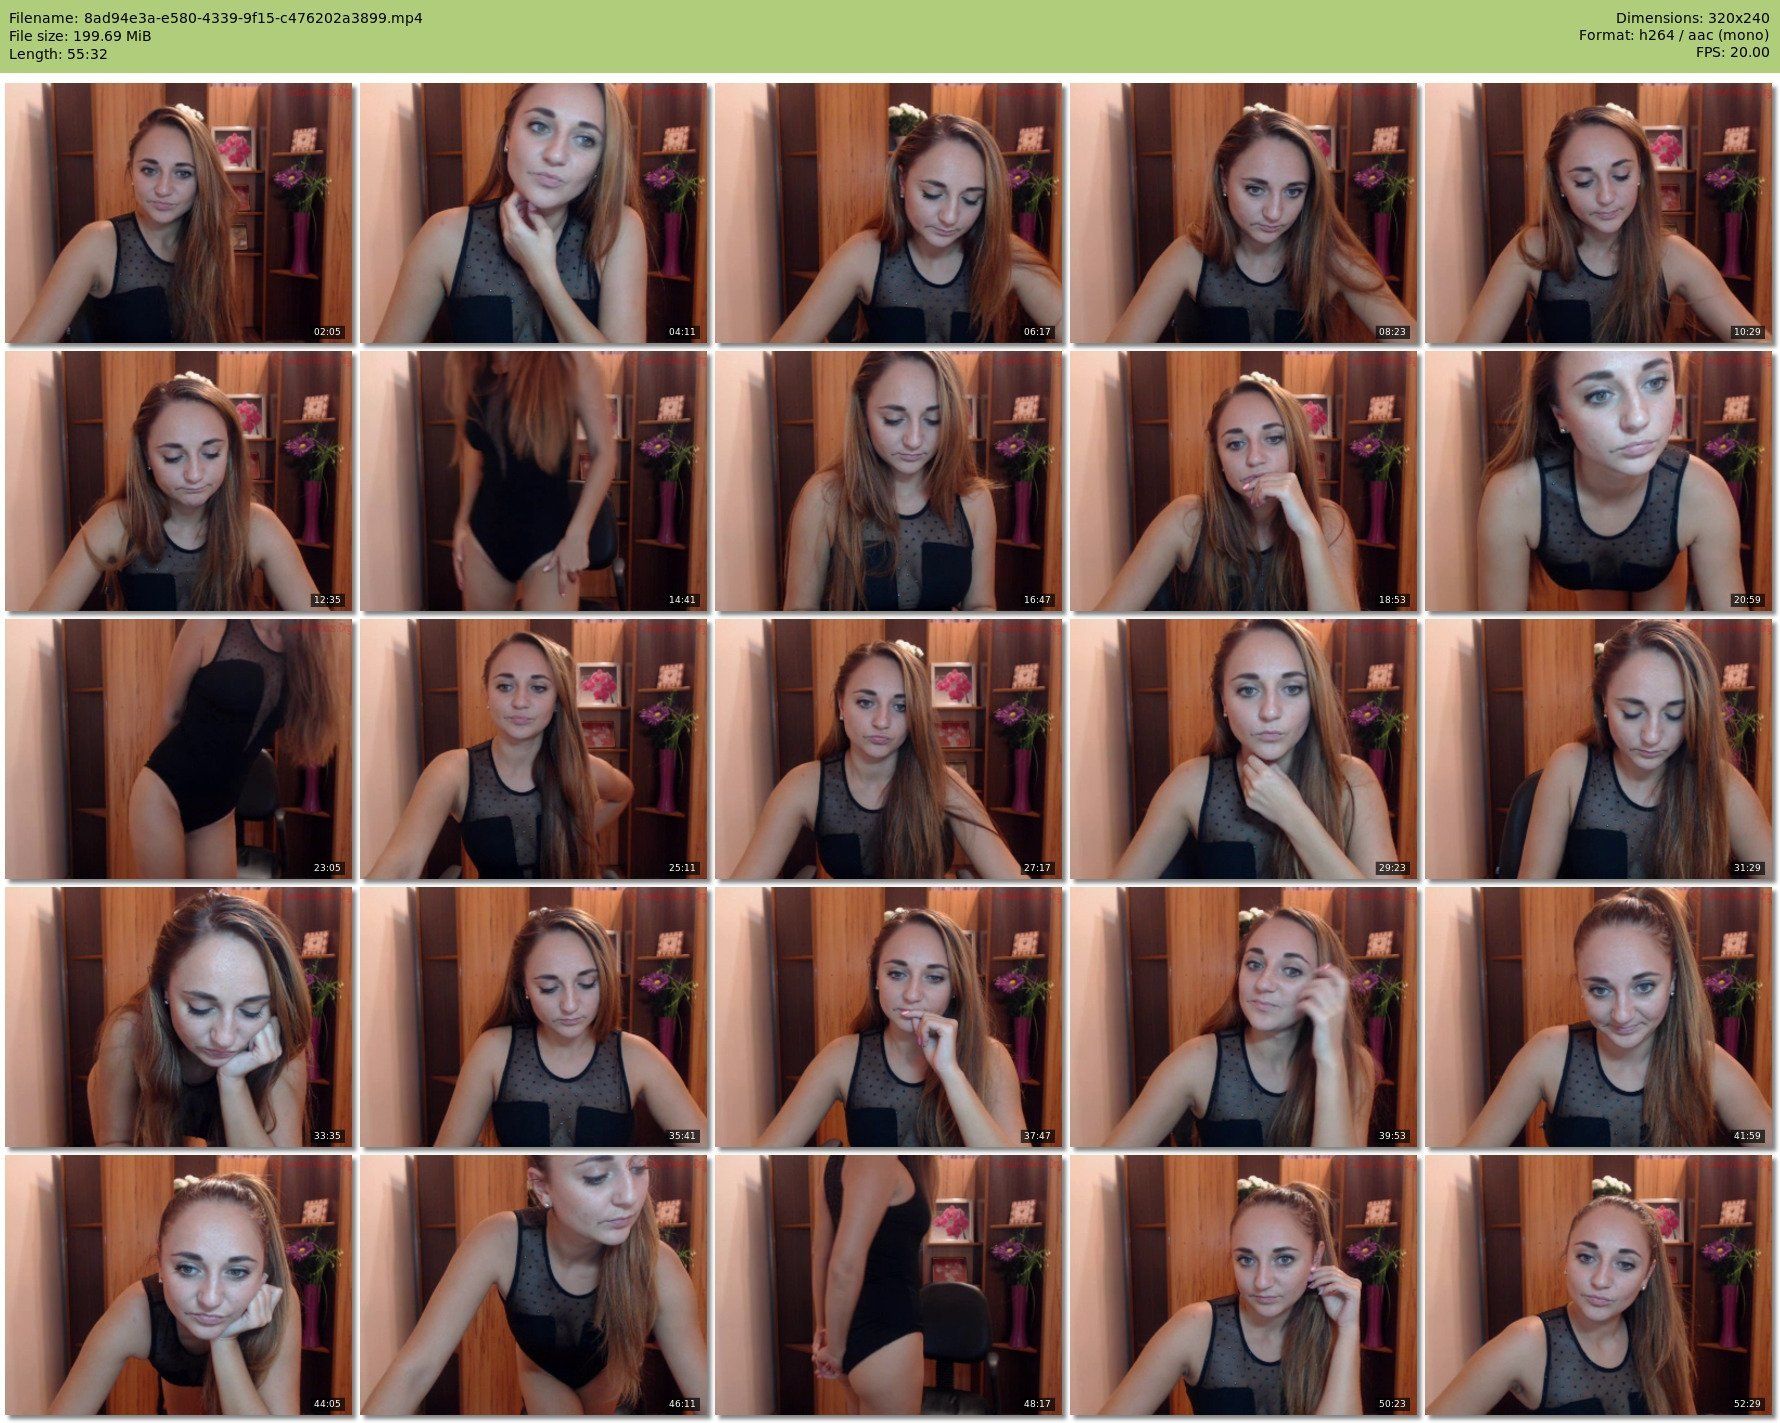Click the Format h264 / aac text
This screenshot has width=1780, height=1423.
[x=1674, y=36]
